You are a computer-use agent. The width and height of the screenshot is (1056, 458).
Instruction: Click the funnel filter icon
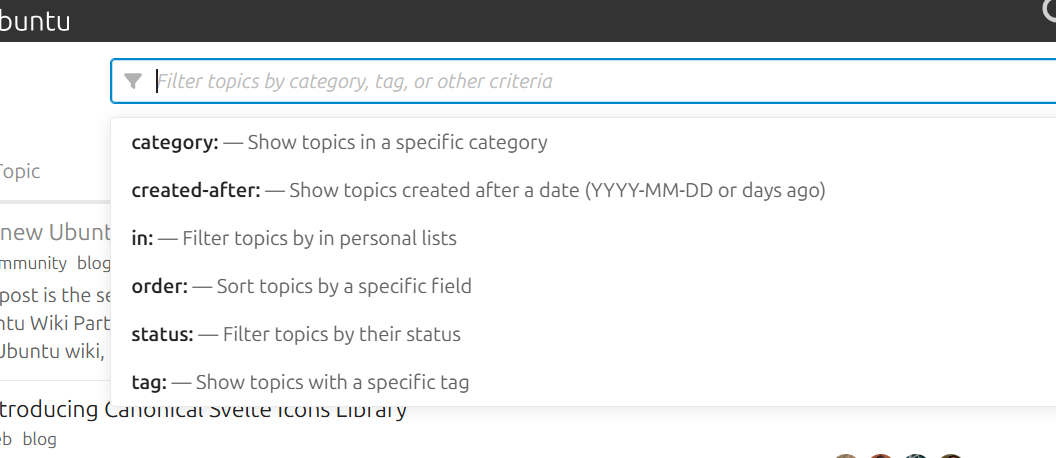pos(133,81)
